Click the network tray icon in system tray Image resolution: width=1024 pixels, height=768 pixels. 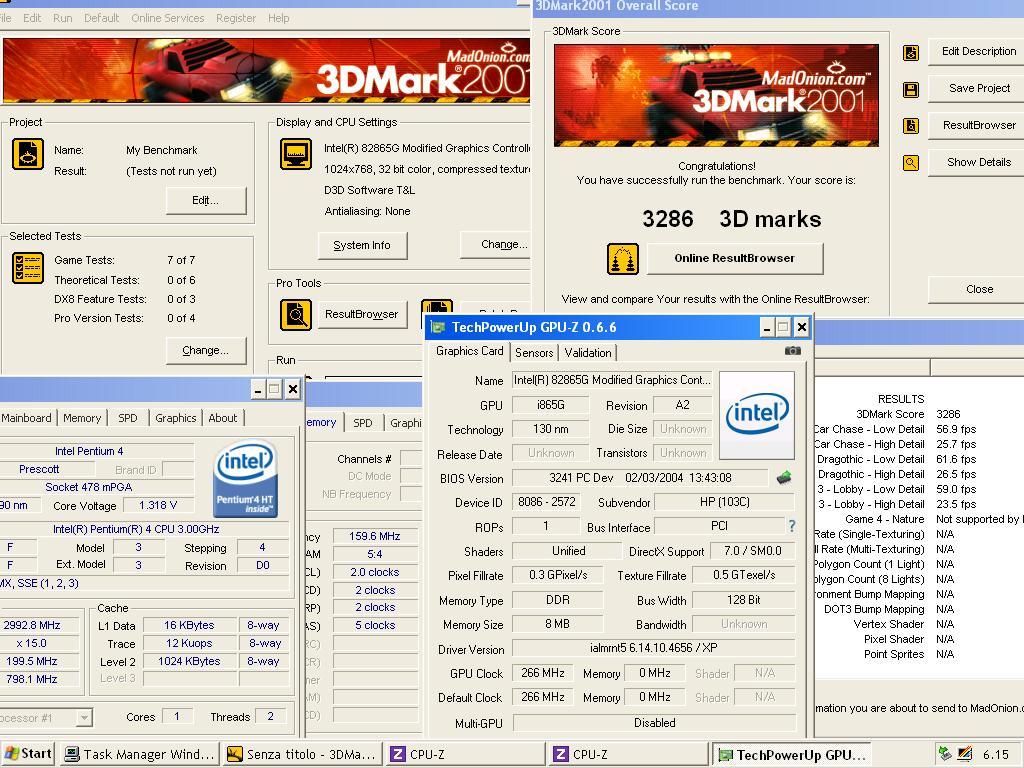coord(944,754)
